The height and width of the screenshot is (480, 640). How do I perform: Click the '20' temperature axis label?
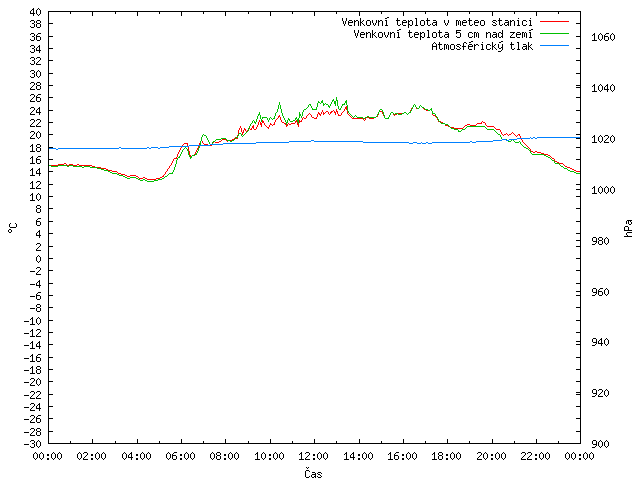36,135
